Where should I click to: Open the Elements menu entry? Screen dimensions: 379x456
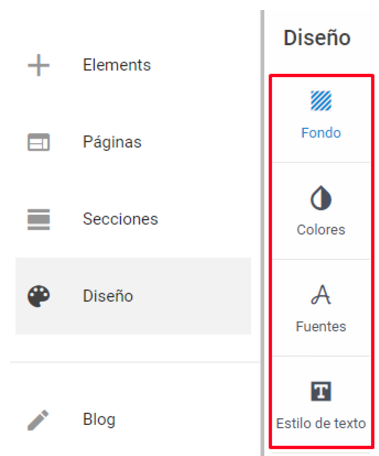point(117,65)
